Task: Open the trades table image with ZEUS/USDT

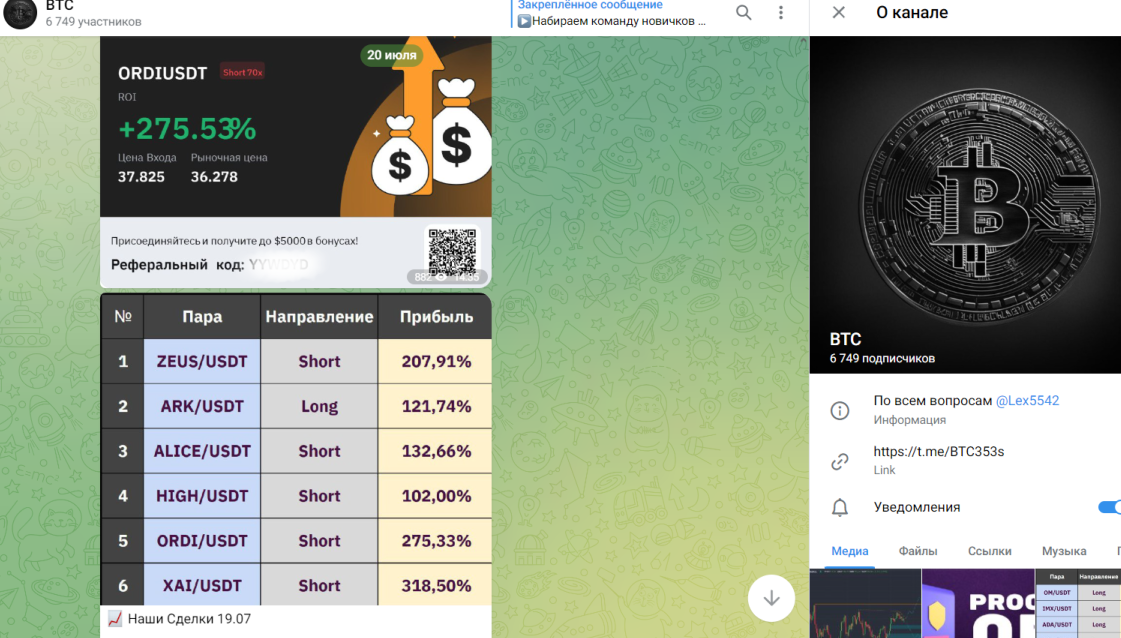Action: pos(295,449)
